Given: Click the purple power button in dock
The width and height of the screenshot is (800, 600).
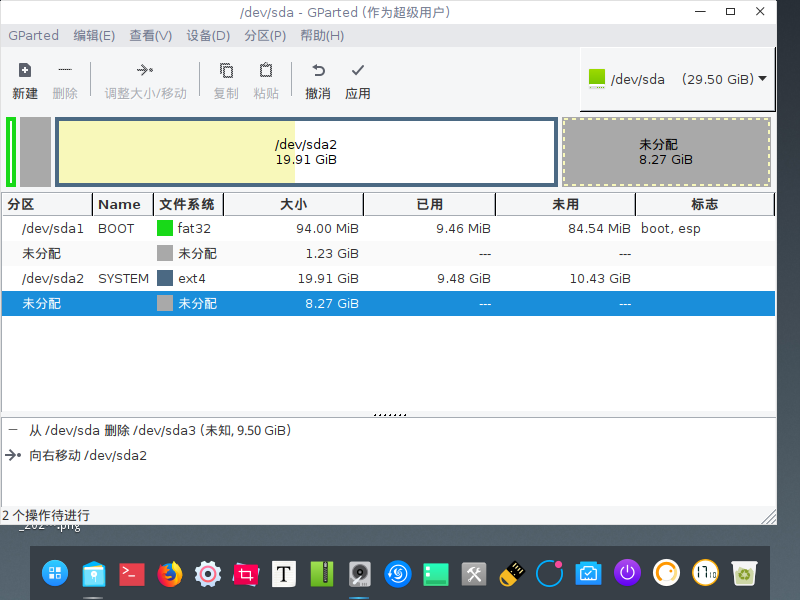Looking at the screenshot, I should [627, 573].
